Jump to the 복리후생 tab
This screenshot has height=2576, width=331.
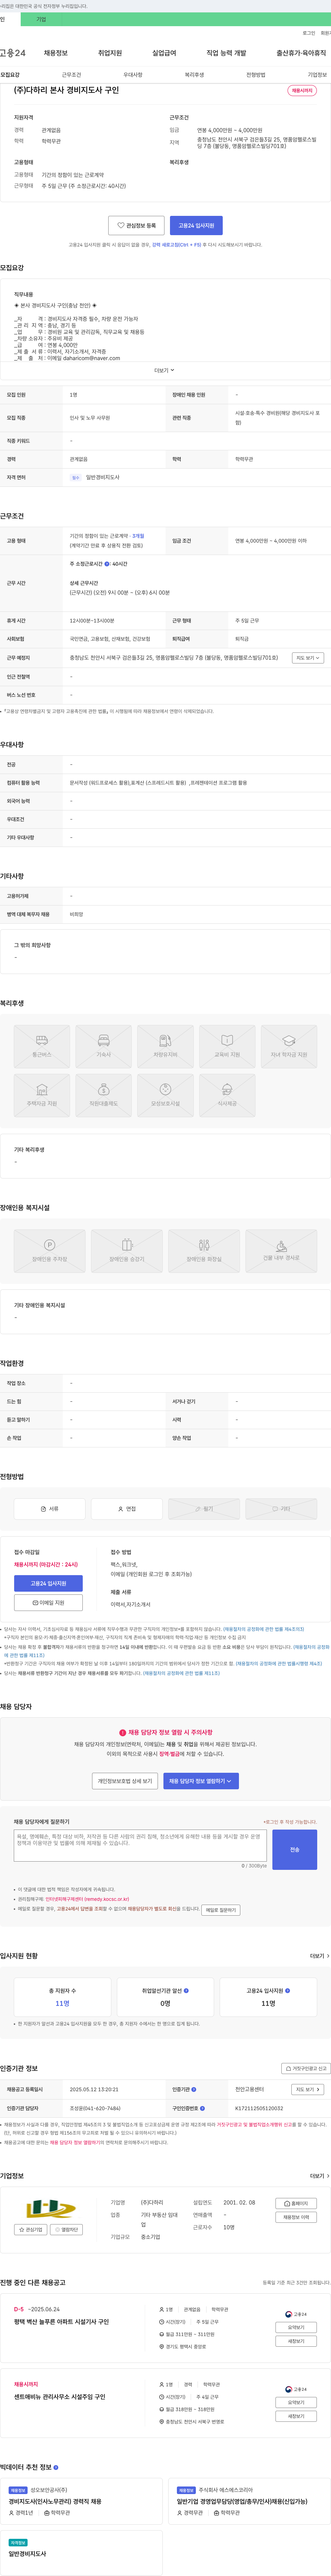(x=194, y=75)
